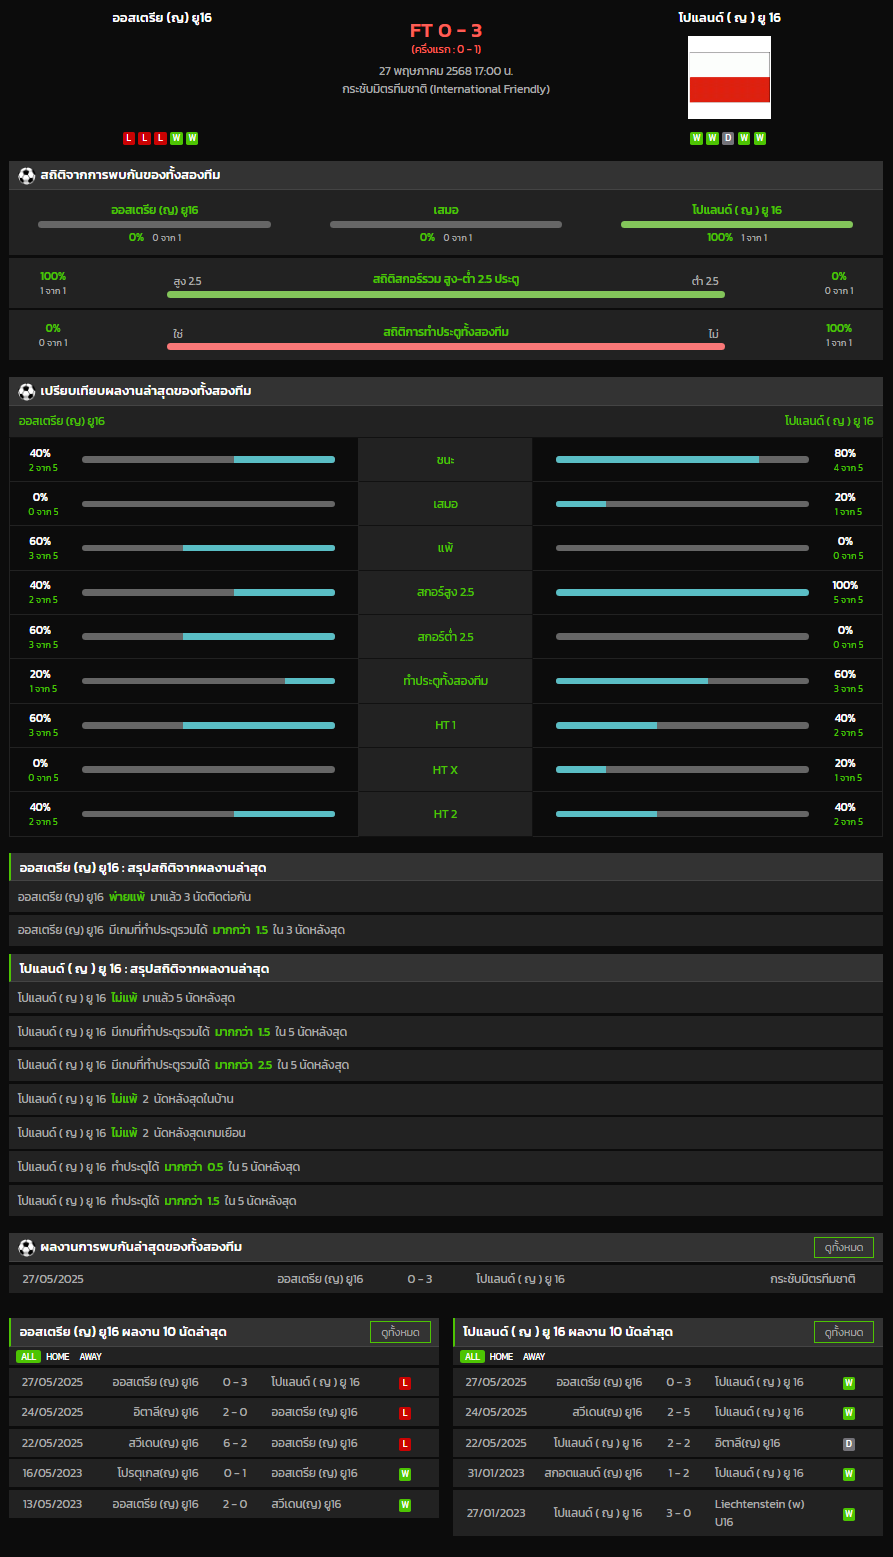Click Poland row มากกว่า 2.5 ใน 5 นัดหลังสุด
The width and height of the screenshot is (893, 1557).
[446, 1065]
